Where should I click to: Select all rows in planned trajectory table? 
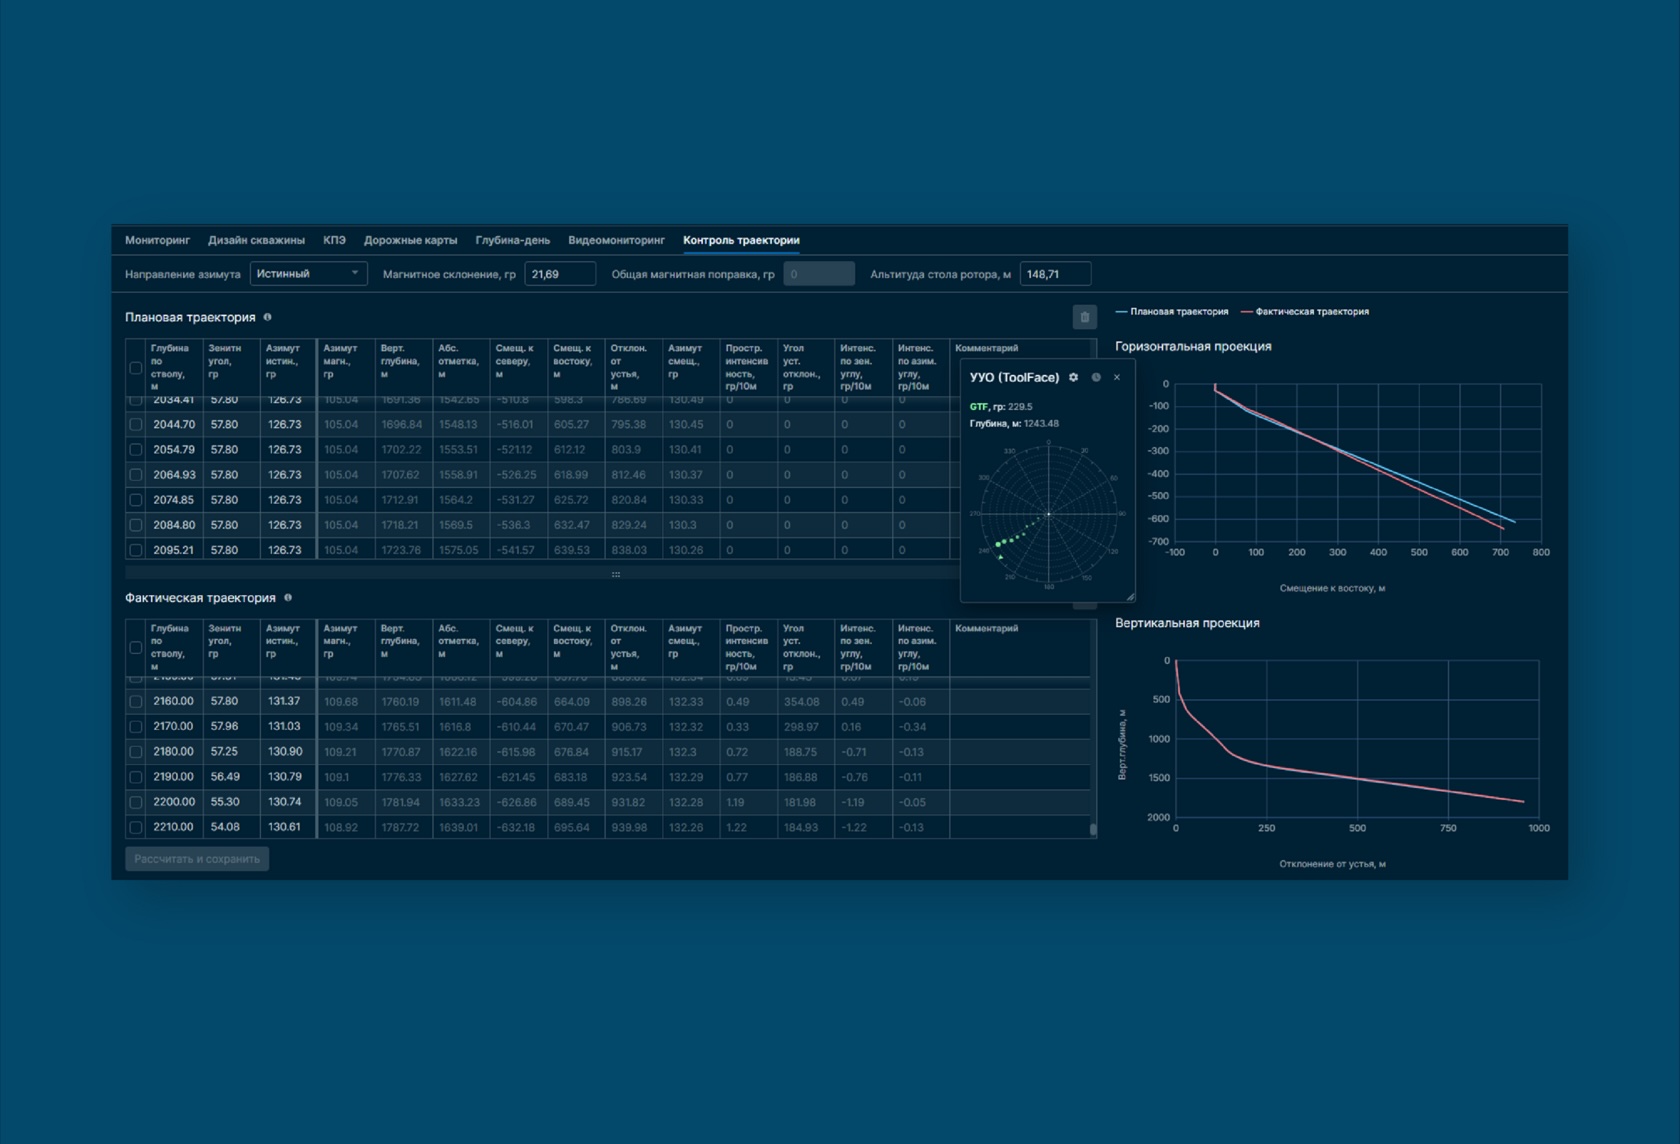point(136,368)
